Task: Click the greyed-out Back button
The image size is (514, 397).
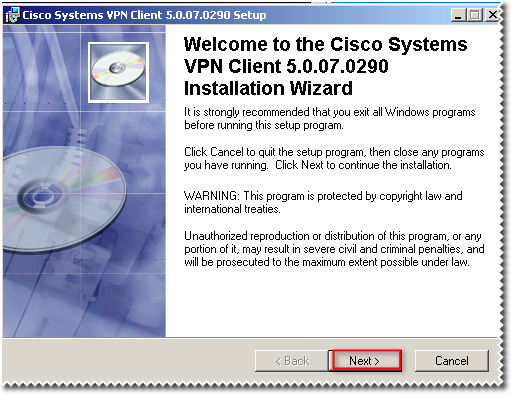Action: pos(292,361)
